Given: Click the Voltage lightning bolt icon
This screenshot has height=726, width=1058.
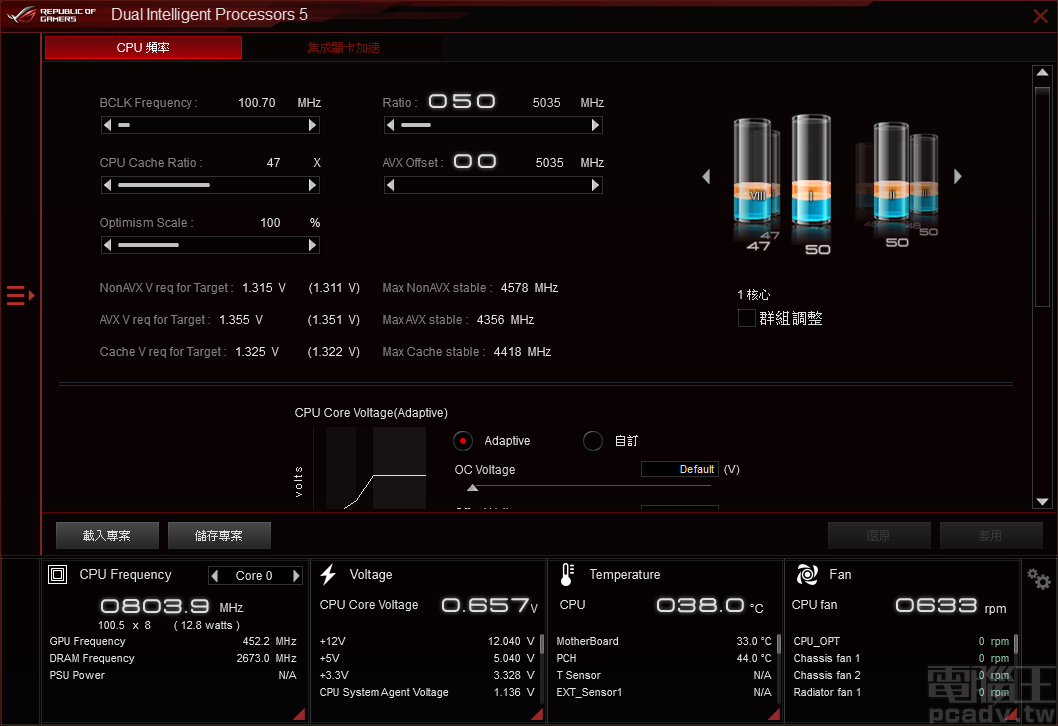Looking at the screenshot, I should 328,575.
